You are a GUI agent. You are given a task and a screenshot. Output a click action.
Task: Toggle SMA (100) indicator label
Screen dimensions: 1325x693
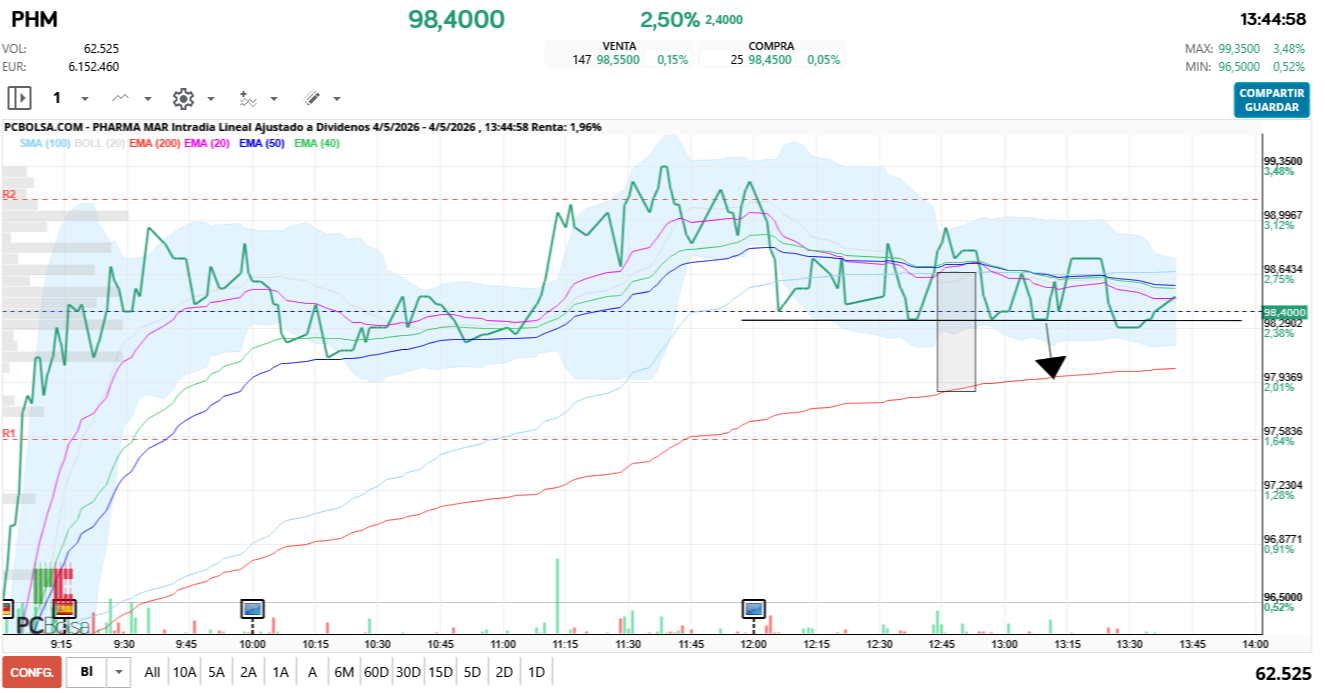(45, 144)
